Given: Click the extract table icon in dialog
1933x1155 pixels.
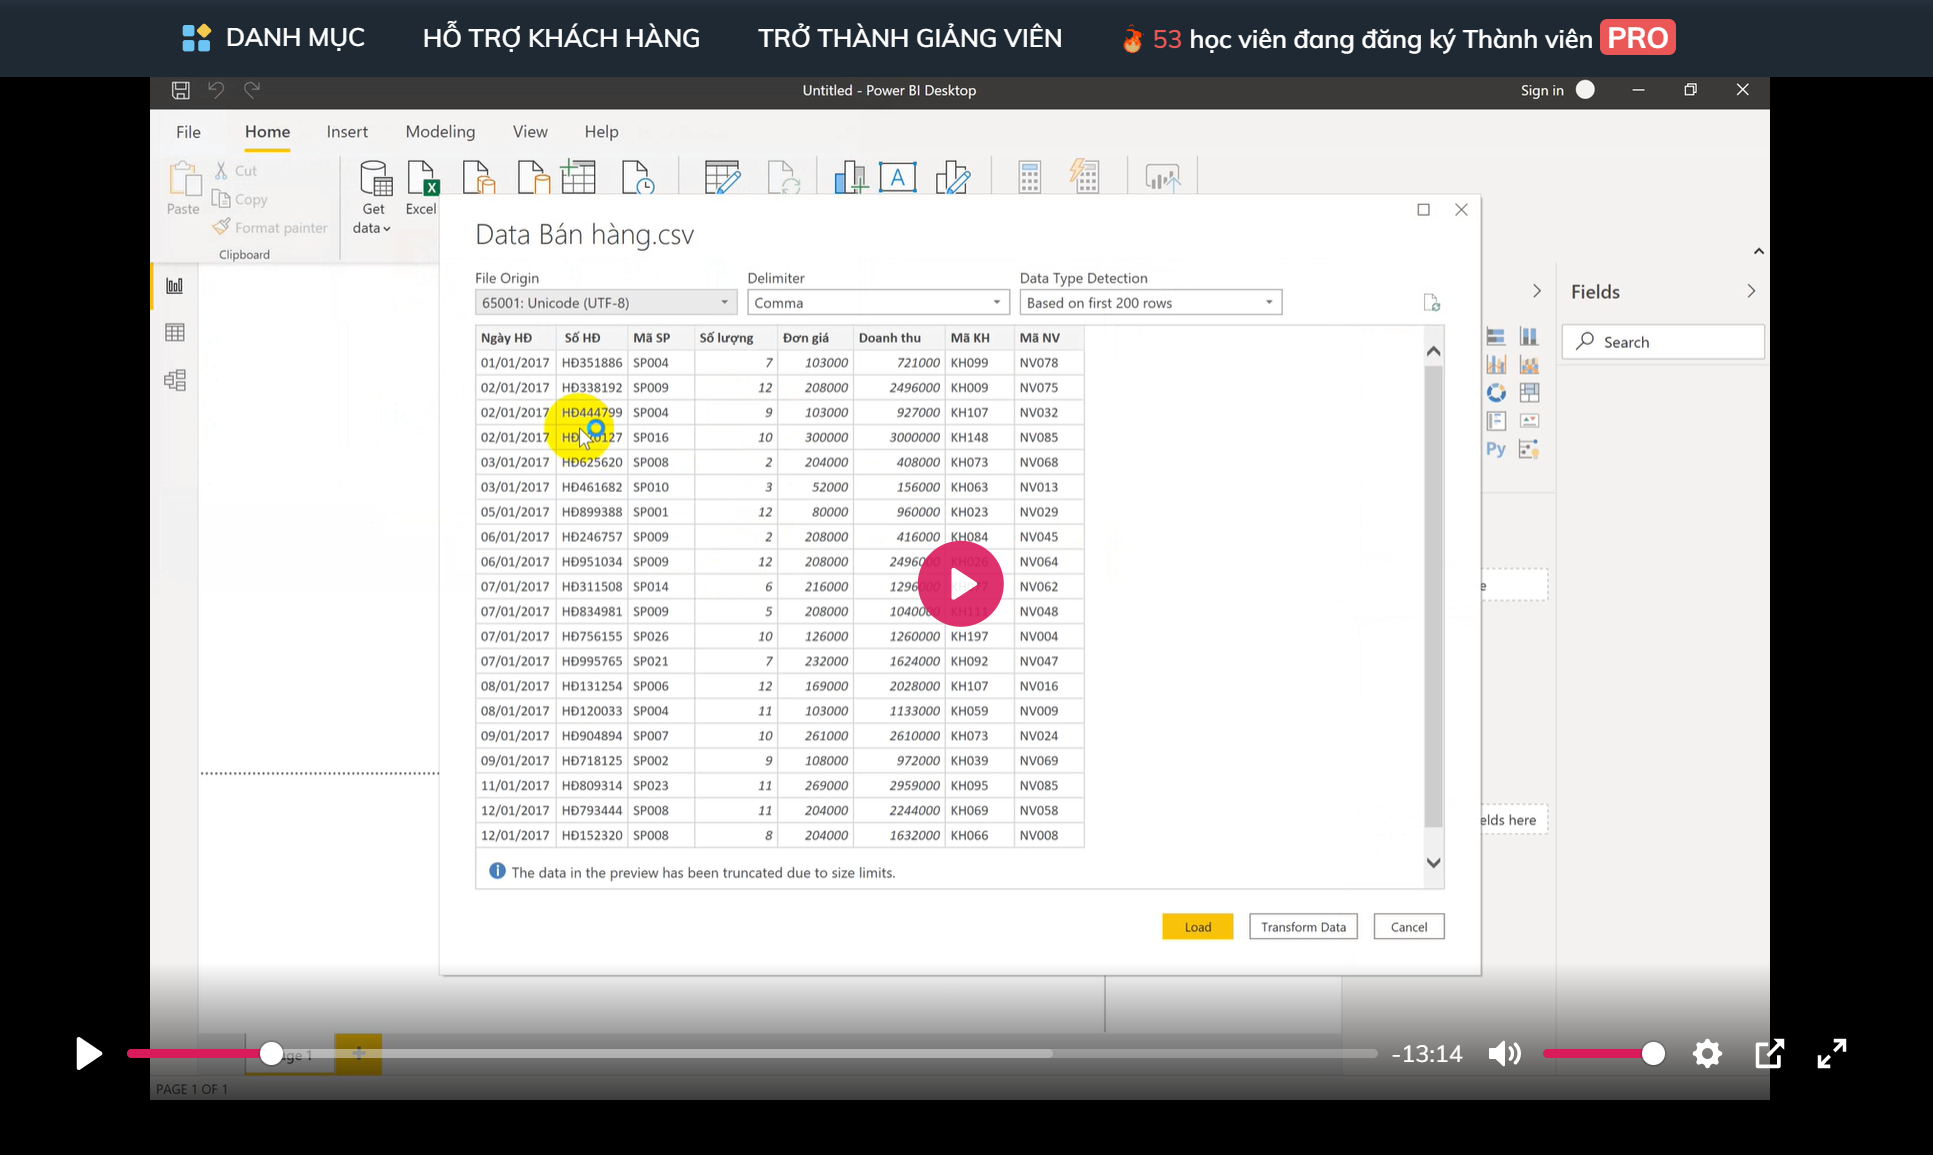Looking at the screenshot, I should tap(1431, 303).
